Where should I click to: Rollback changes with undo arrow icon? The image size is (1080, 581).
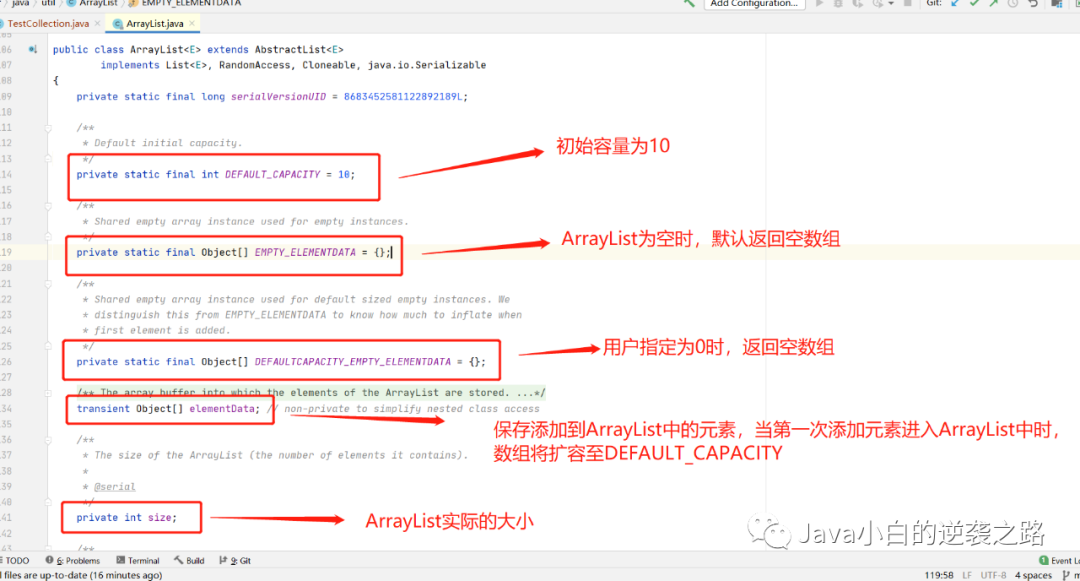click(x=1032, y=3)
